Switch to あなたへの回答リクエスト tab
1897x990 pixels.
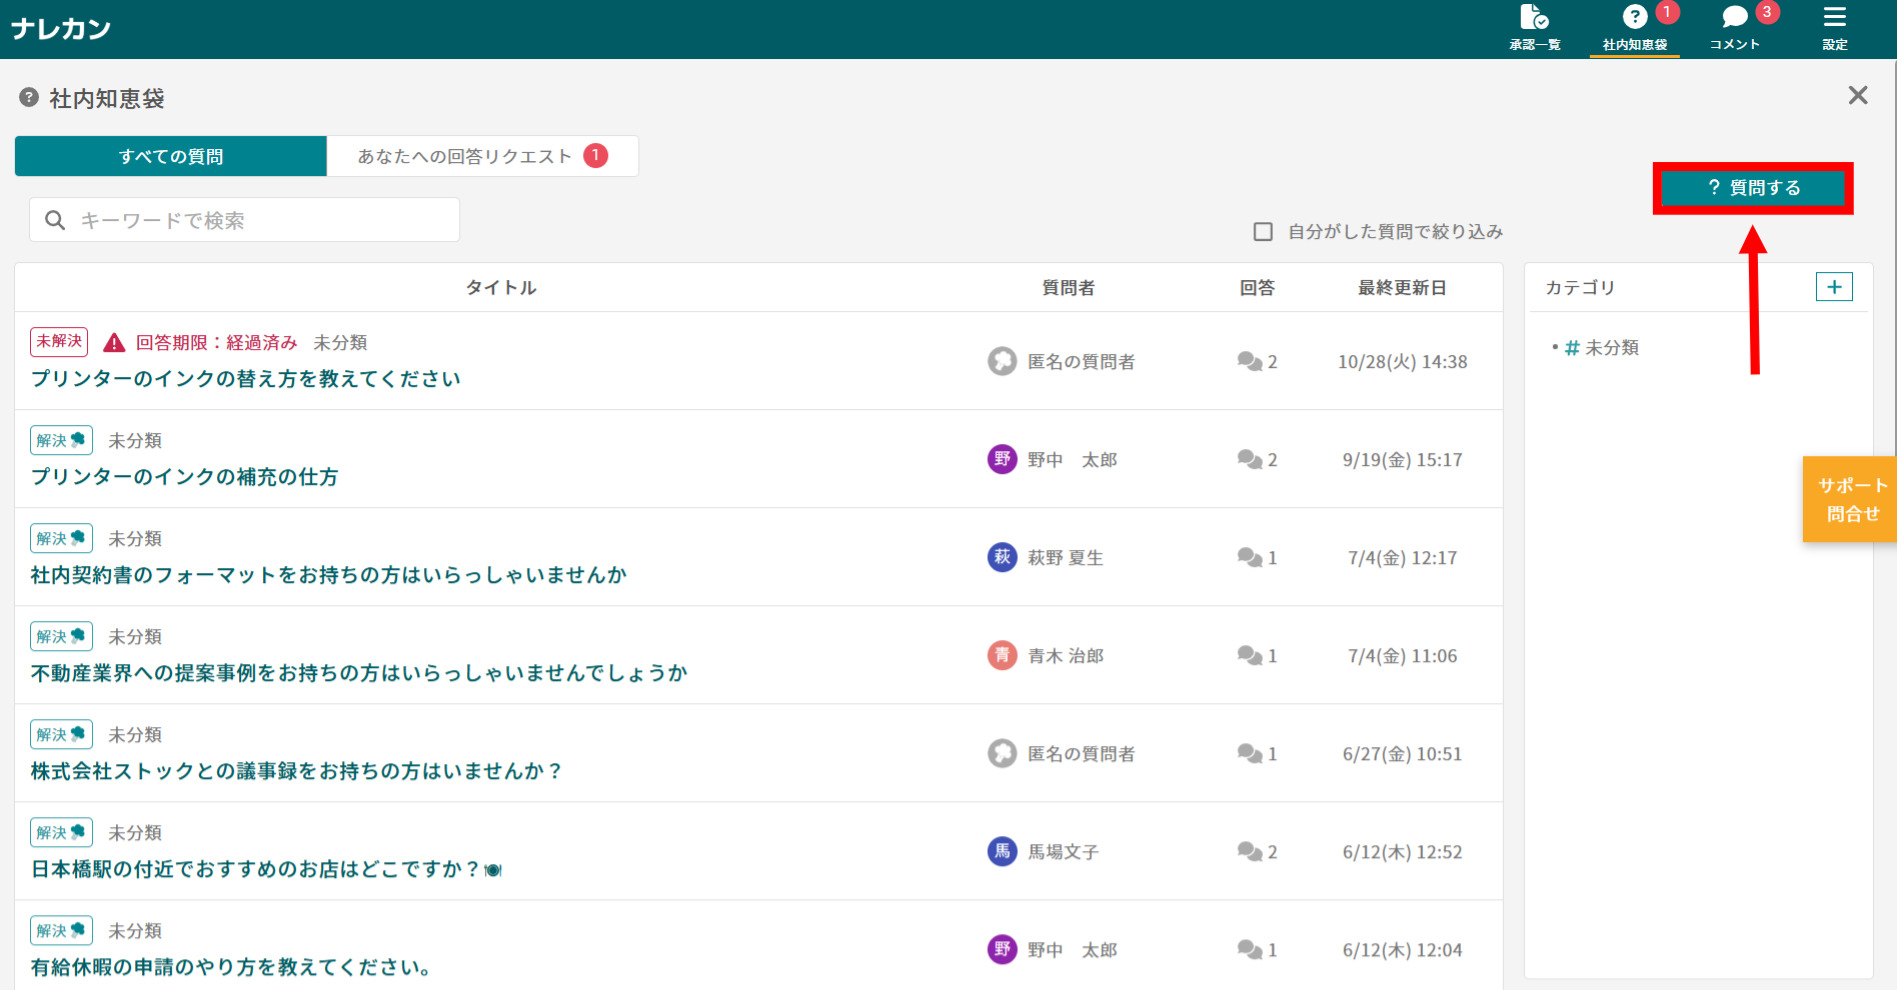tap(482, 156)
